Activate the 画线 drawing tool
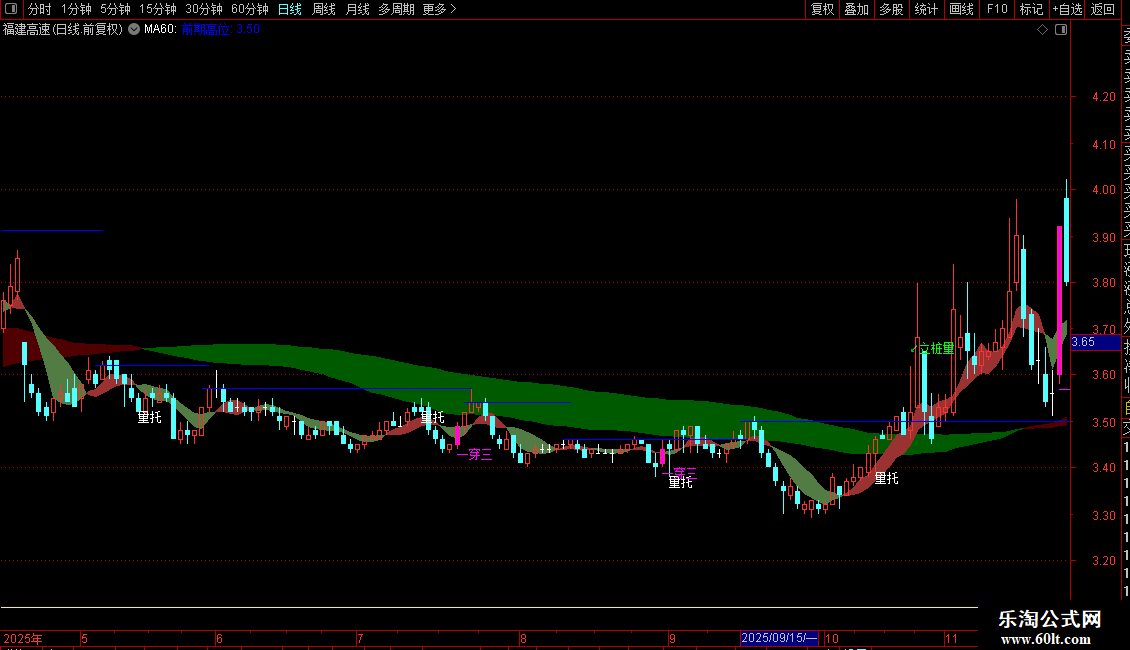The width and height of the screenshot is (1130, 650). pos(961,9)
